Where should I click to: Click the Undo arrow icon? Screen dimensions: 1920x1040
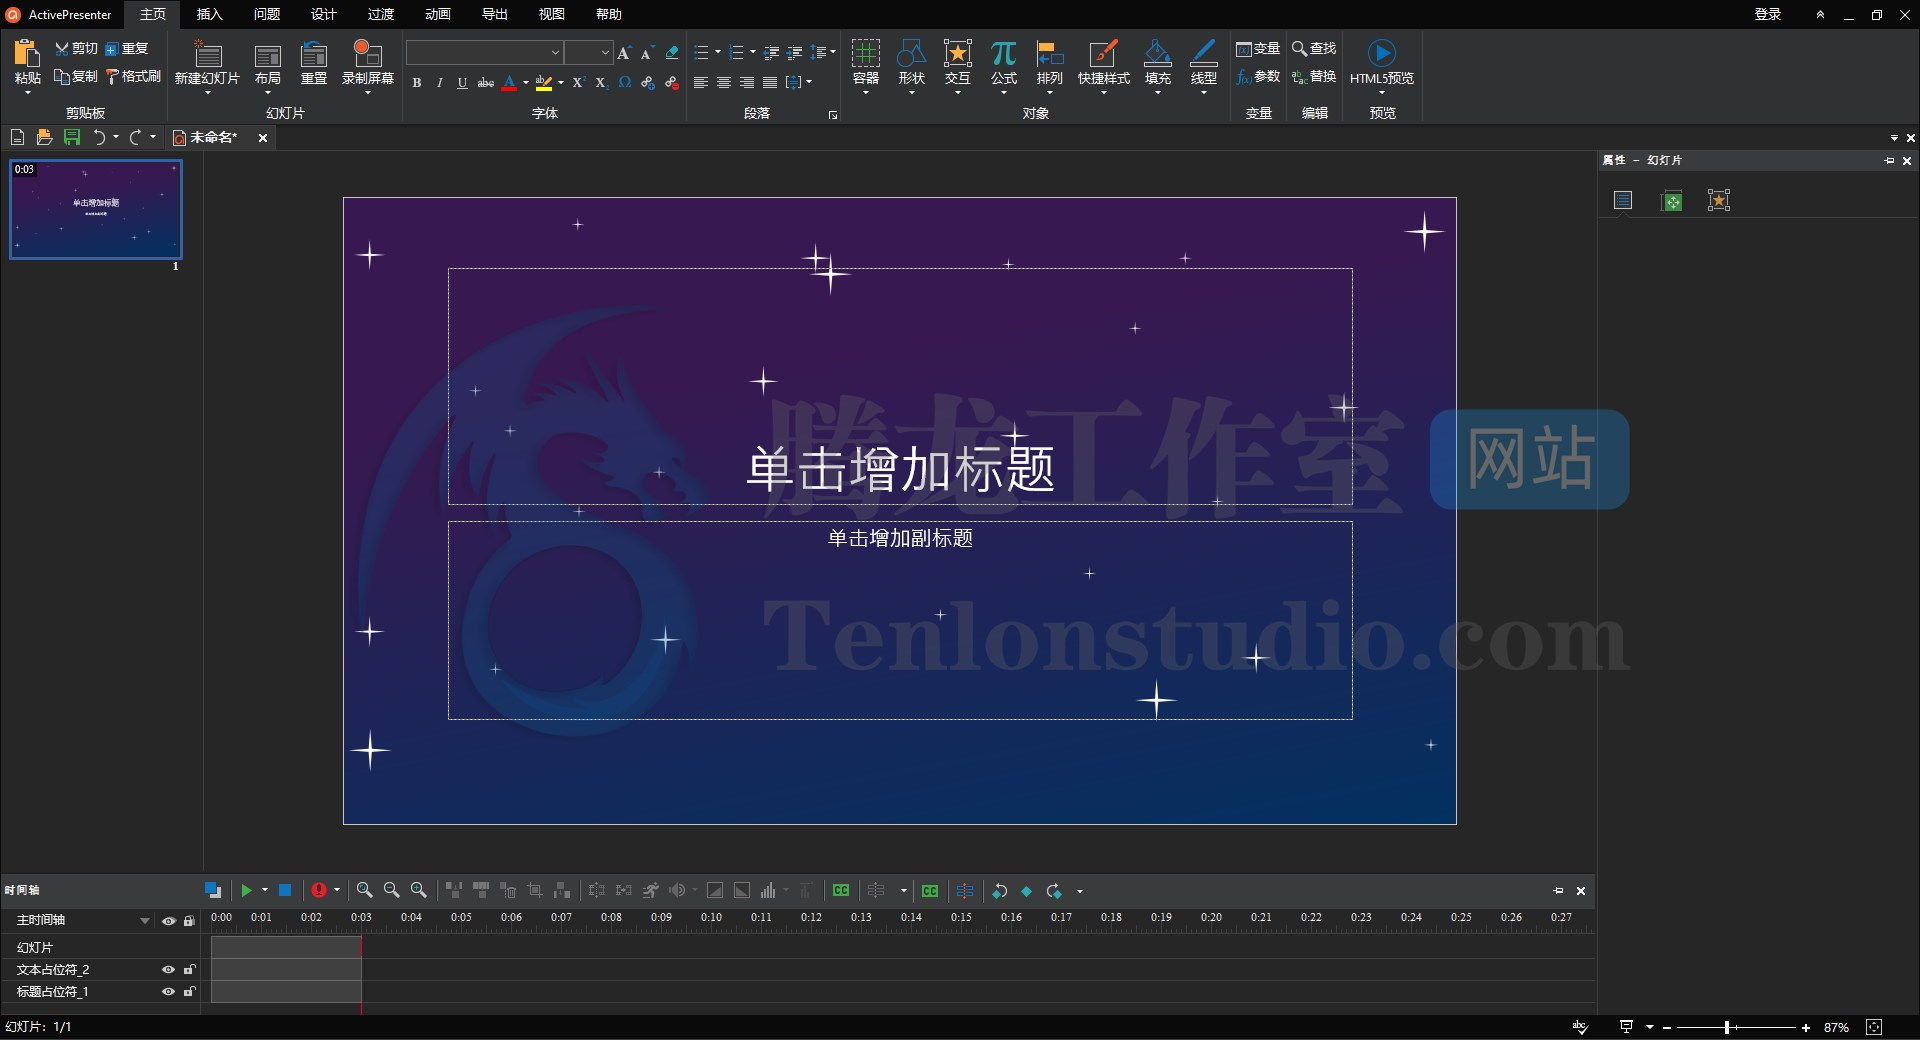[x=99, y=137]
